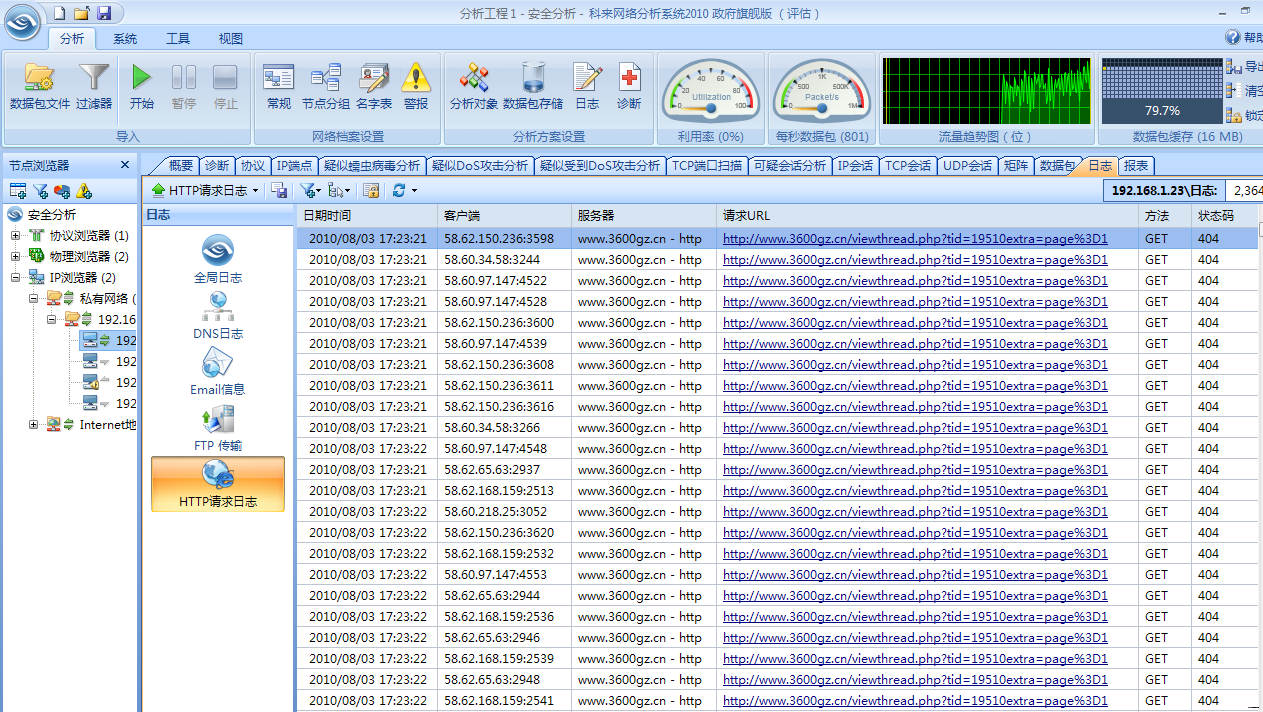Switch to the 系统 ribbon tab
The width and height of the screenshot is (1263, 712).
click(x=125, y=38)
